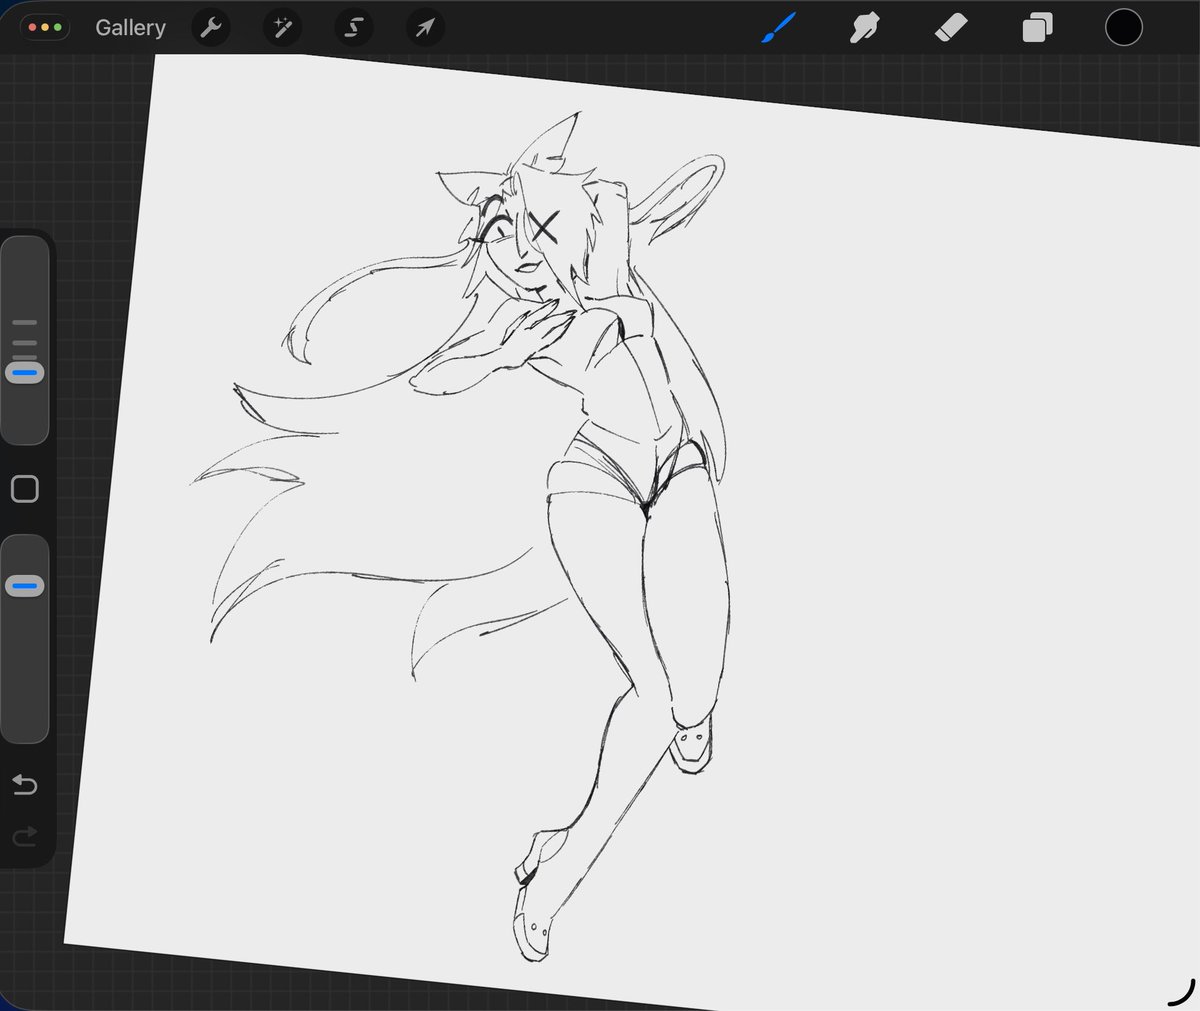
Task: Select the Brush tool
Action: pyautogui.click(x=778, y=28)
